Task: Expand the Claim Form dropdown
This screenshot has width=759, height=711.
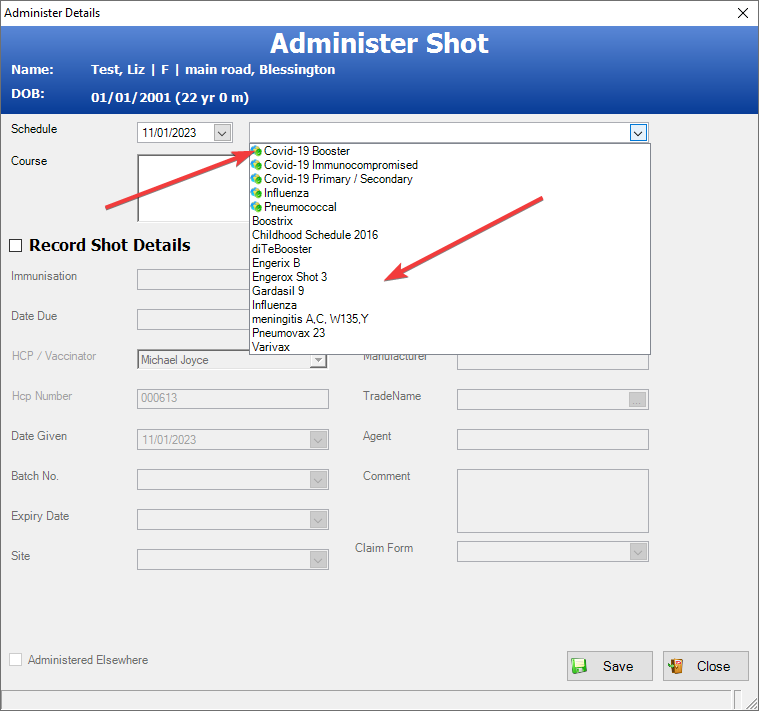Action: (x=638, y=551)
